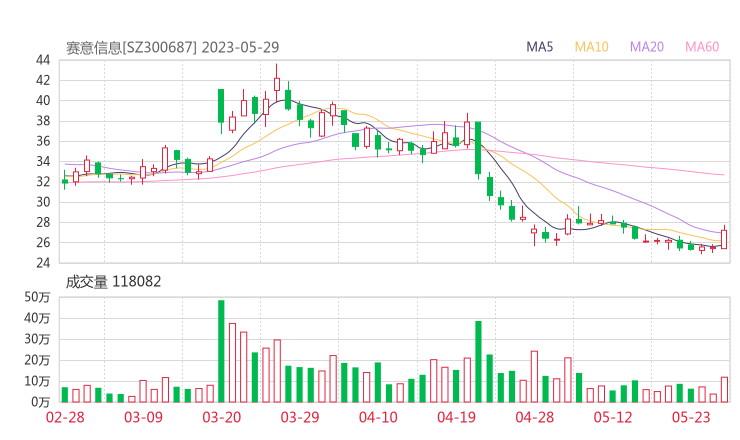Click the 40万 volume axis label
This screenshot has height=440, width=740.
(x=37, y=318)
